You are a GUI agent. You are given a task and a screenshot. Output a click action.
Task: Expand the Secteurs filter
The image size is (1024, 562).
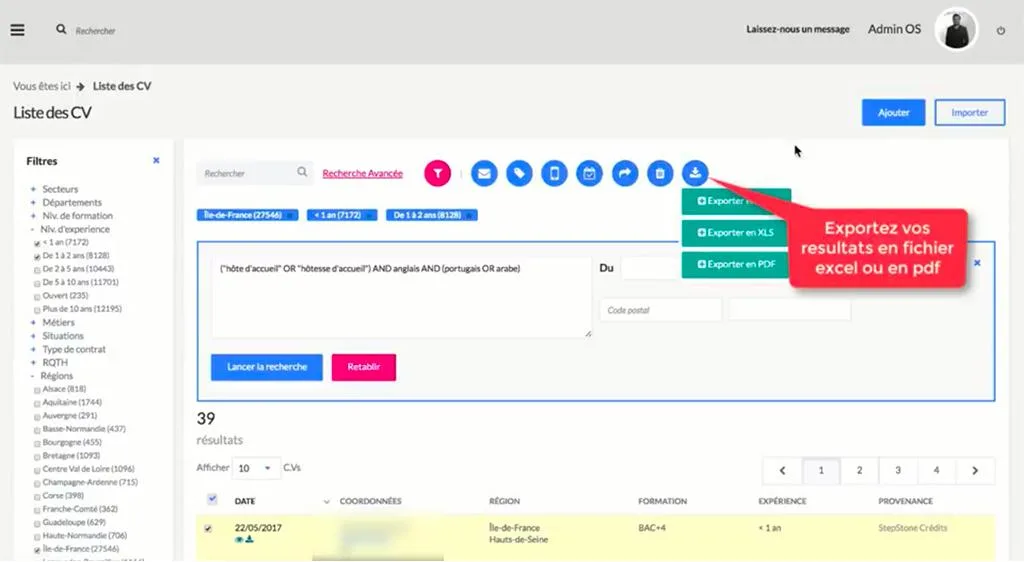pos(33,189)
